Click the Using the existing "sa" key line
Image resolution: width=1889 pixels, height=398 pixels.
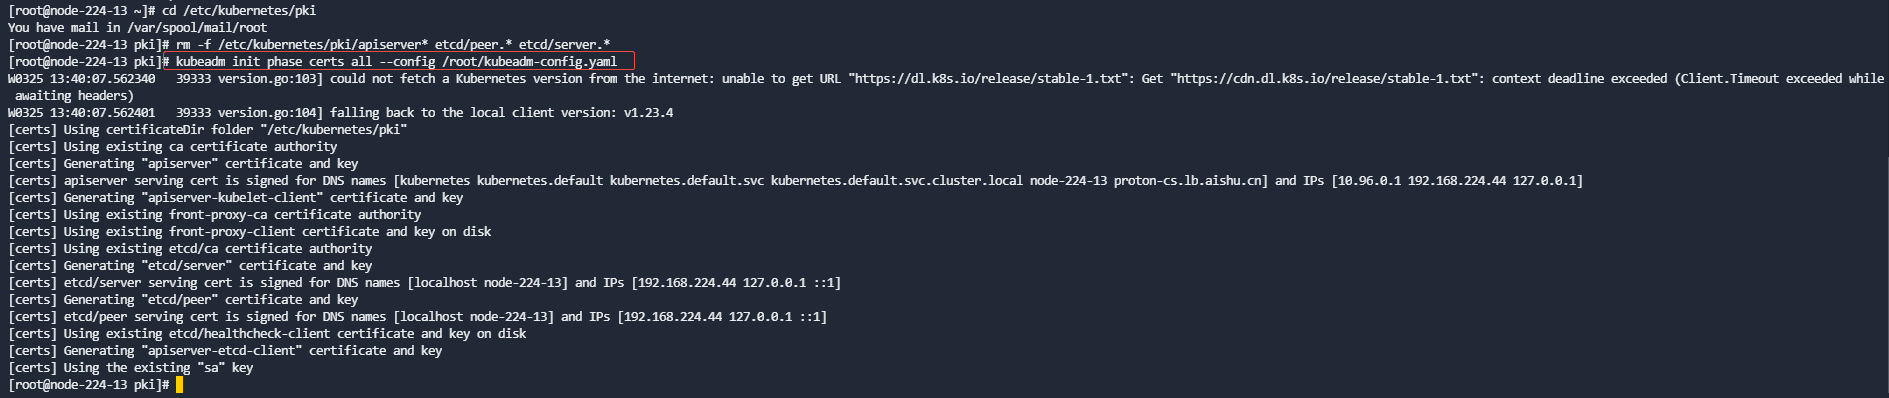click(x=131, y=368)
